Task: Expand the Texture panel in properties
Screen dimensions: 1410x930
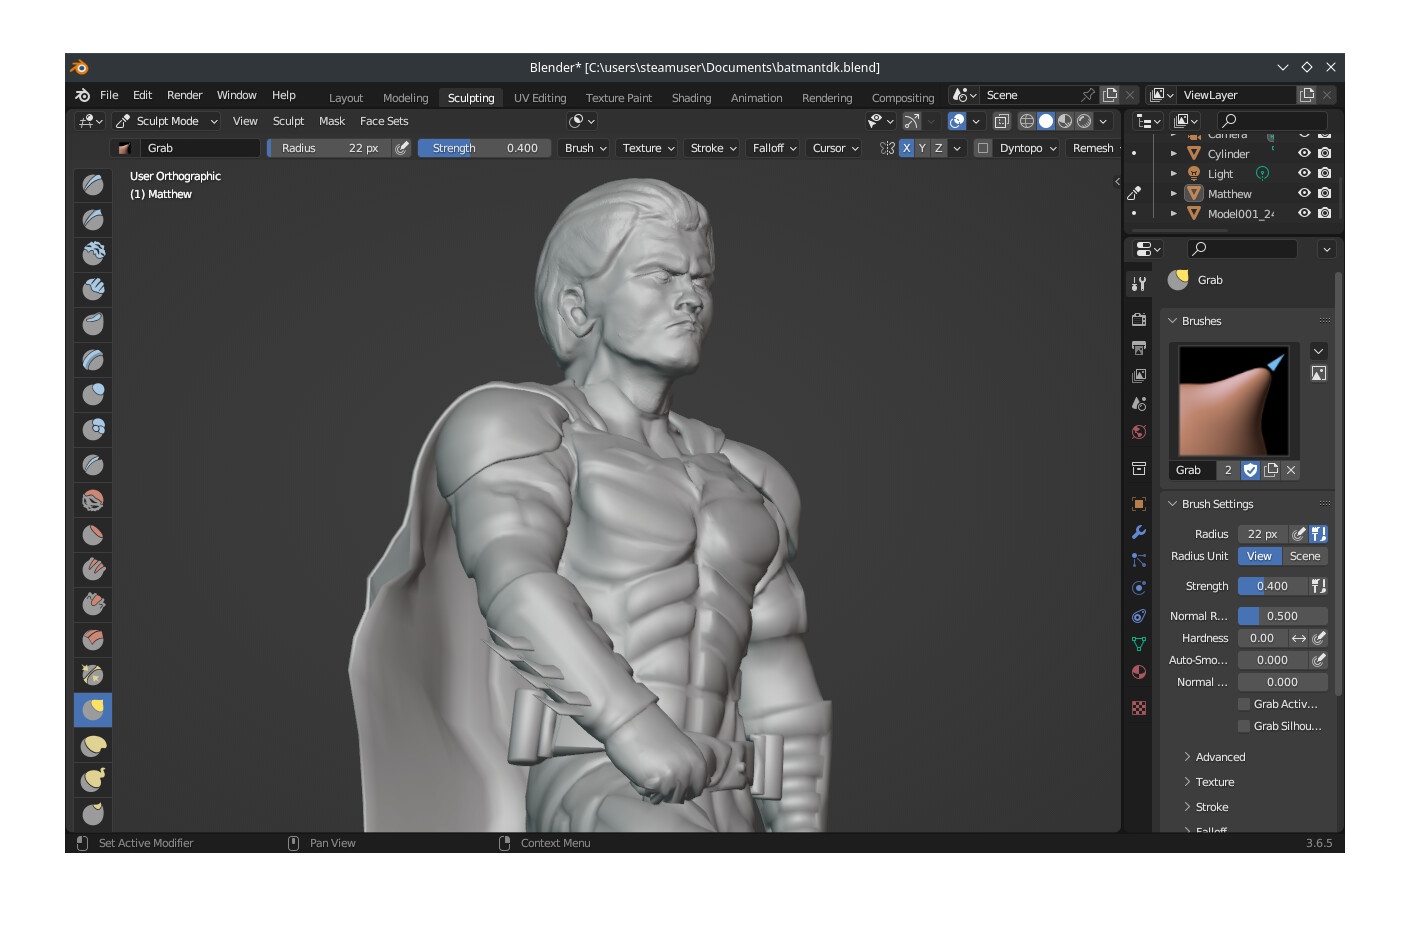Action: click(x=1214, y=782)
